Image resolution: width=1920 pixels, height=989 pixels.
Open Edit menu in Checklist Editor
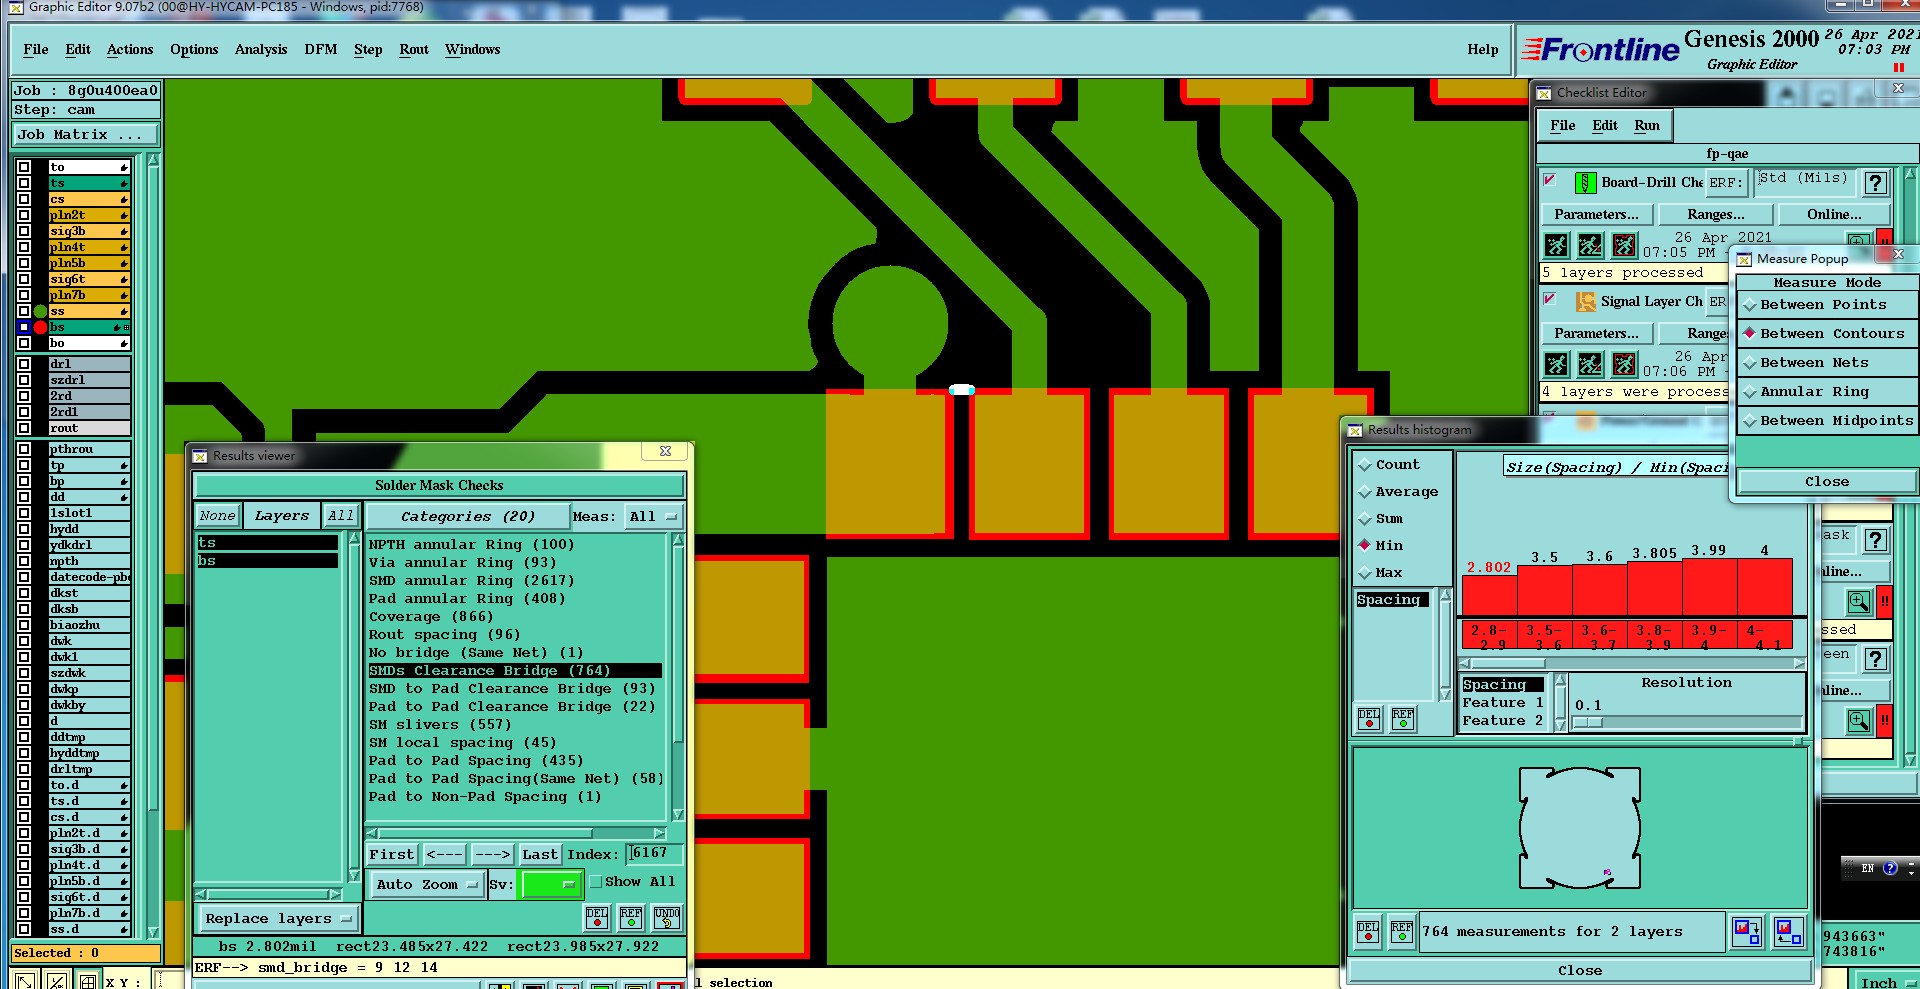pos(1605,126)
